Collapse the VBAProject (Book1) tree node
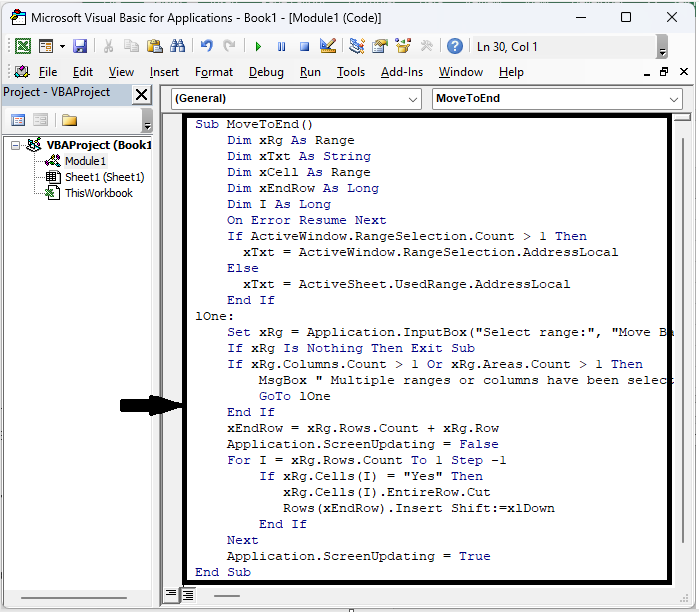 [16, 145]
